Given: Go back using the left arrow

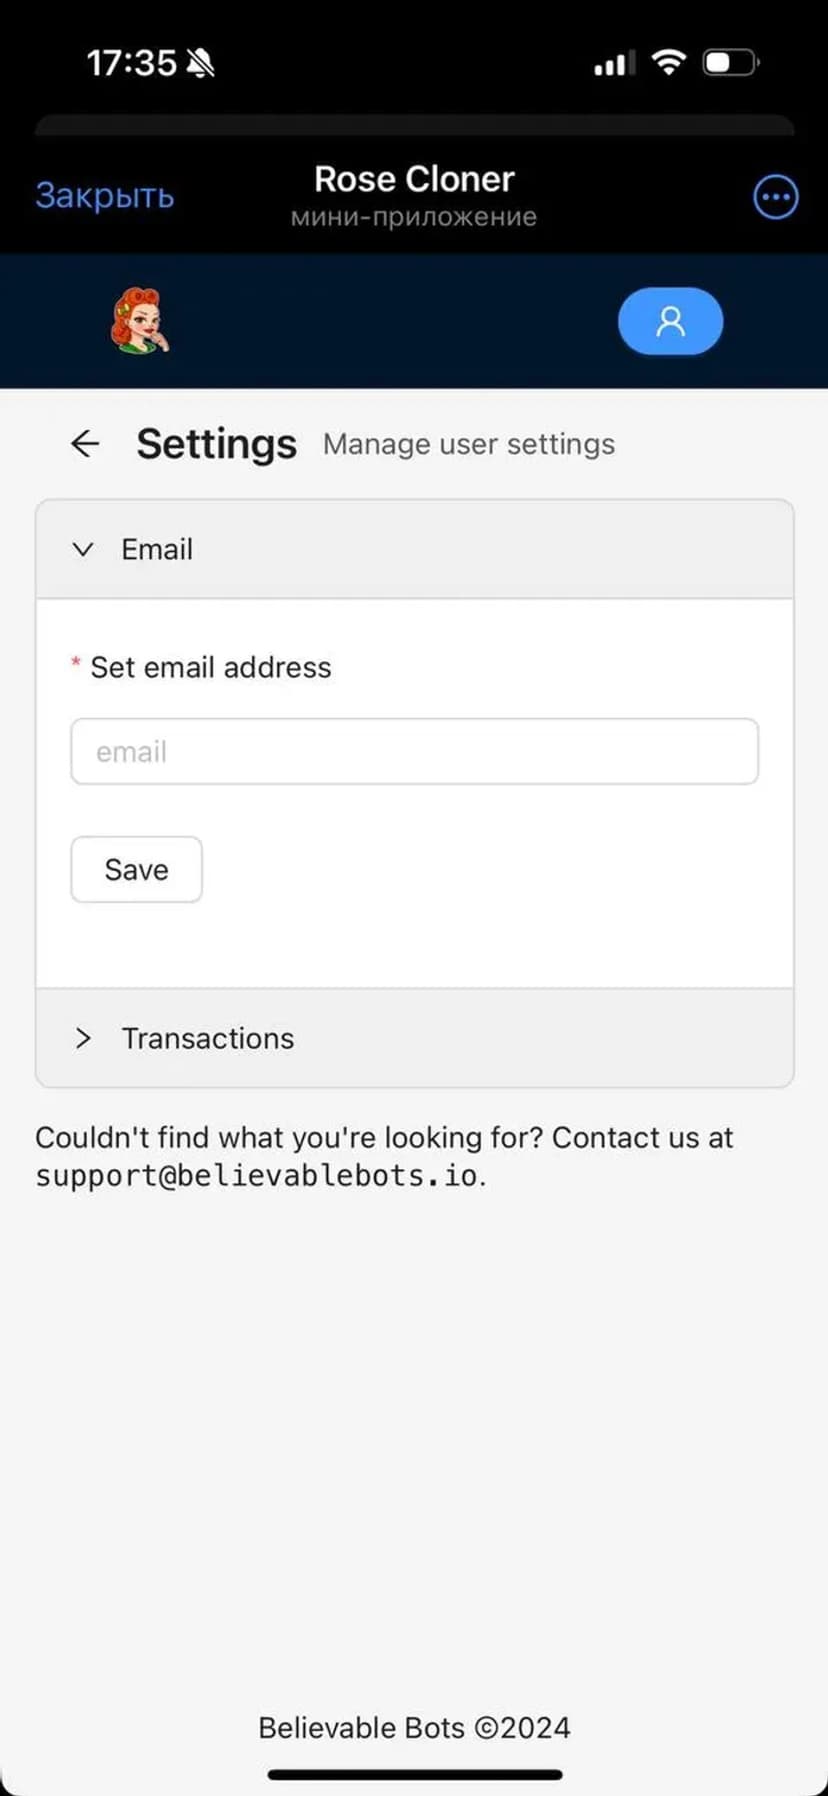Looking at the screenshot, I should [86, 443].
